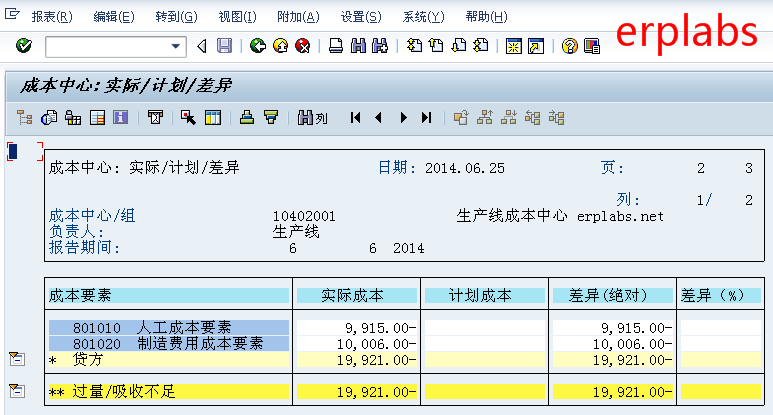This screenshot has width=773, height=415.
Task: Go to first column with report toolbar arrow
Action: click(355, 118)
